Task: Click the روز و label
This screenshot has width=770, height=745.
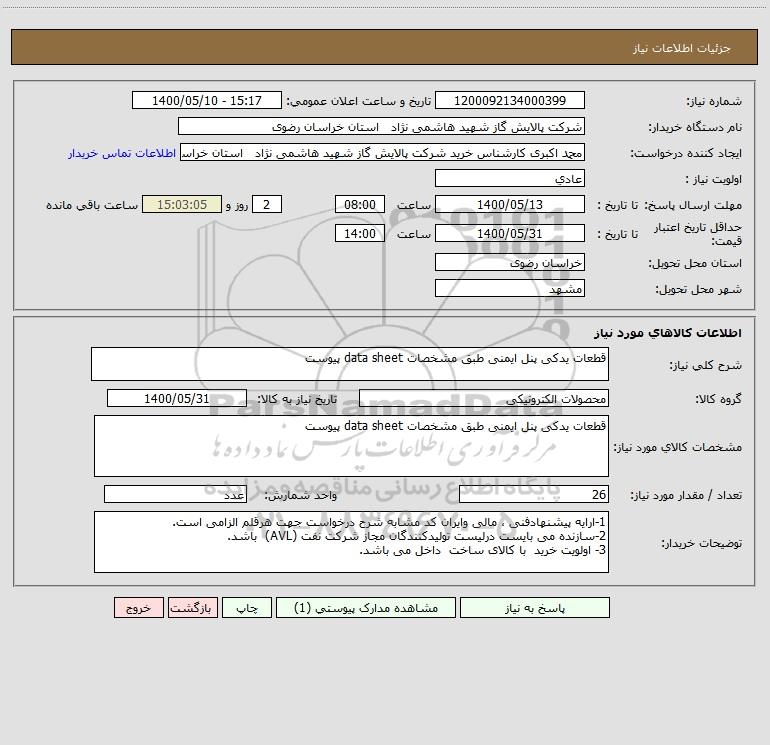Action: coord(237,205)
